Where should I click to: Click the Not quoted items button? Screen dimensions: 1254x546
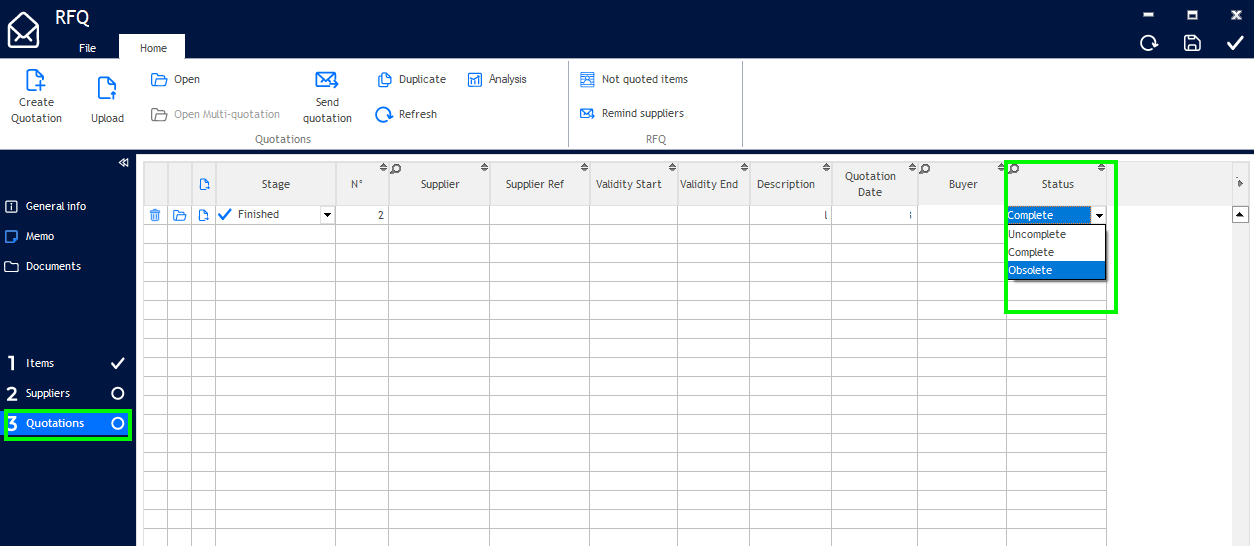[634, 80]
